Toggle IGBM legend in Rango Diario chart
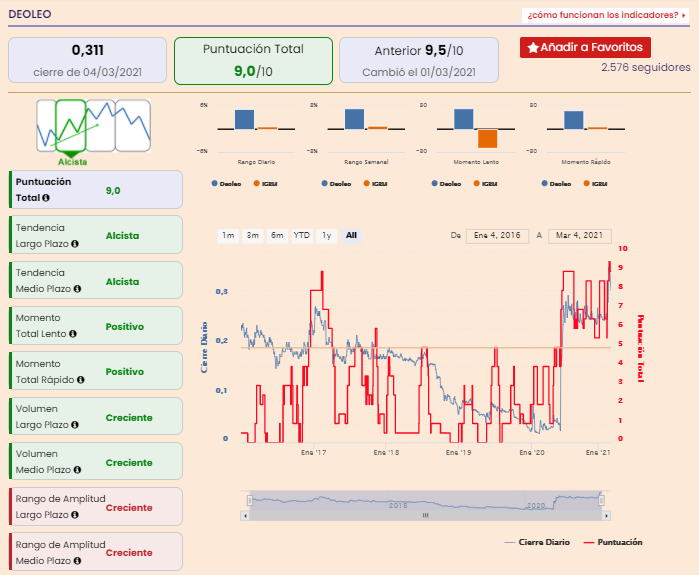Screen dimensions: 699x575 (x=266, y=184)
